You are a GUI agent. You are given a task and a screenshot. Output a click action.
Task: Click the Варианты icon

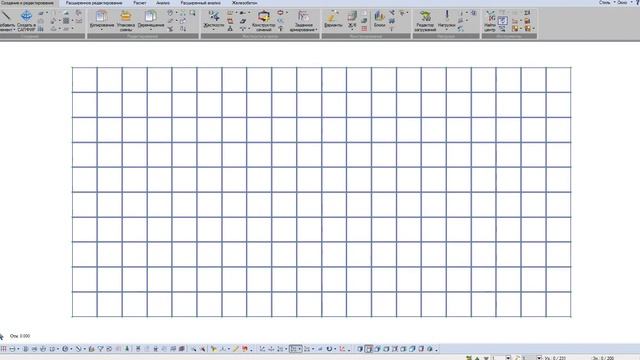point(333,16)
